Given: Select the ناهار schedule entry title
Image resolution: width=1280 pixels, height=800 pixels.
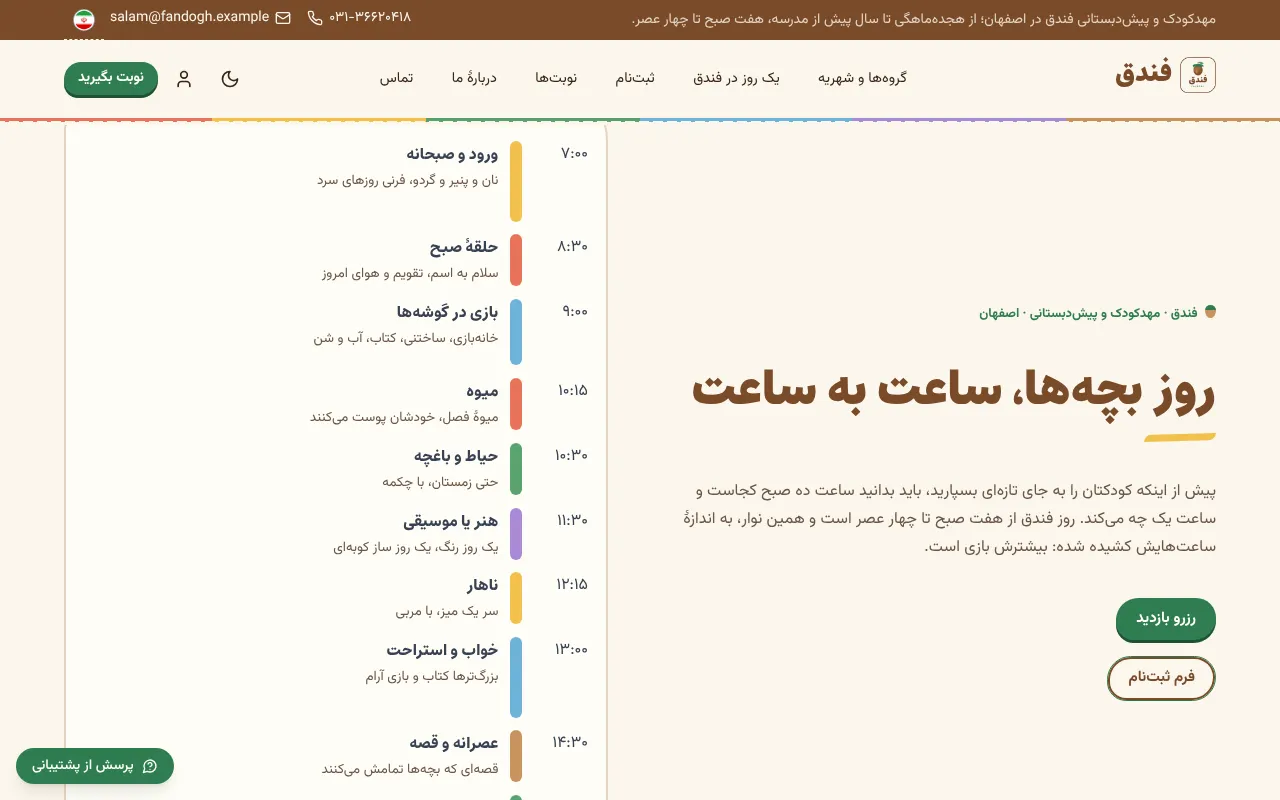Looking at the screenshot, I should tap(482, 585).
